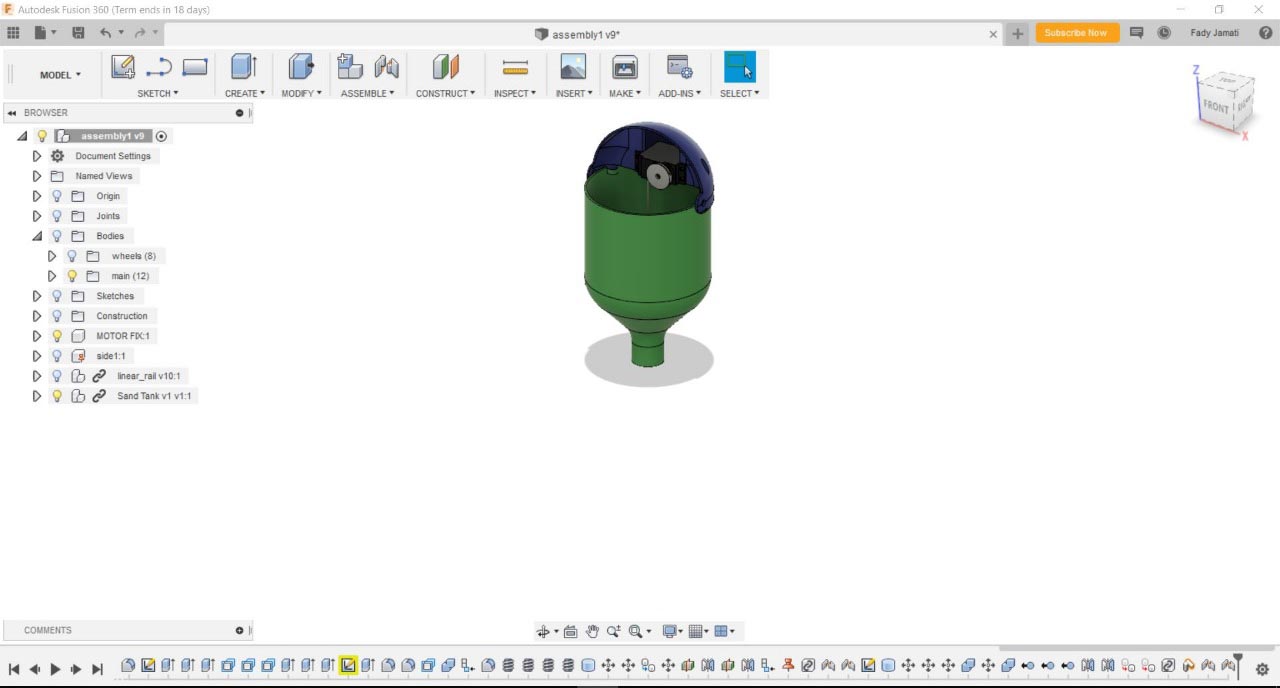Toggle visibility bulb of Sand Tank v1 v1:1
1280x688 pixels.
click(x=57, y=396)
